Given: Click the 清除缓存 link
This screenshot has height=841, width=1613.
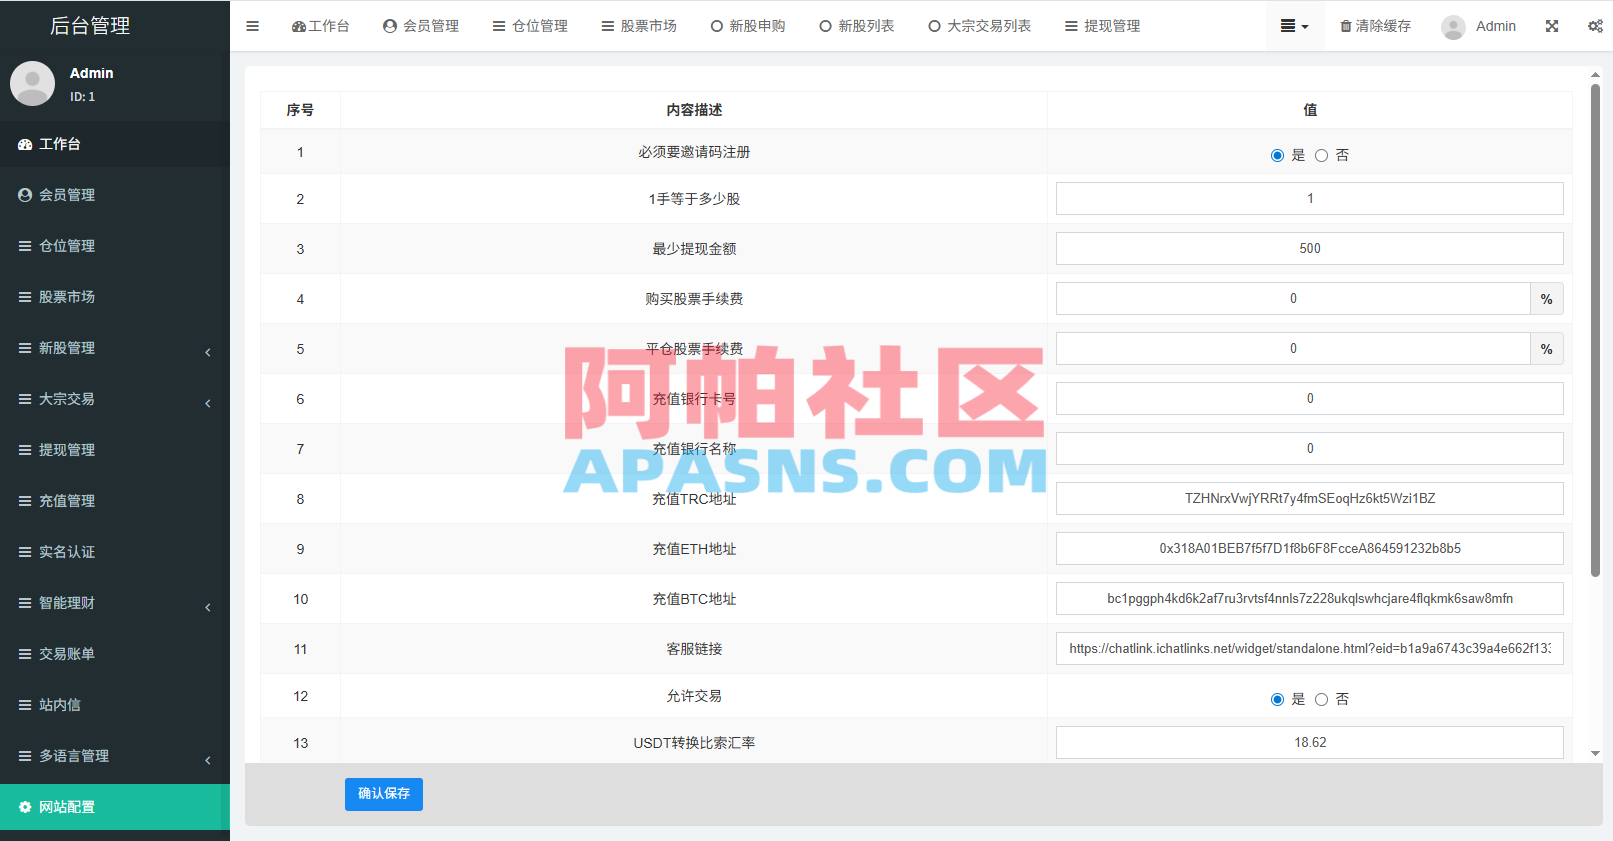Looking at the screenshot, I should pyautogui.click(x=1376, y=26).
